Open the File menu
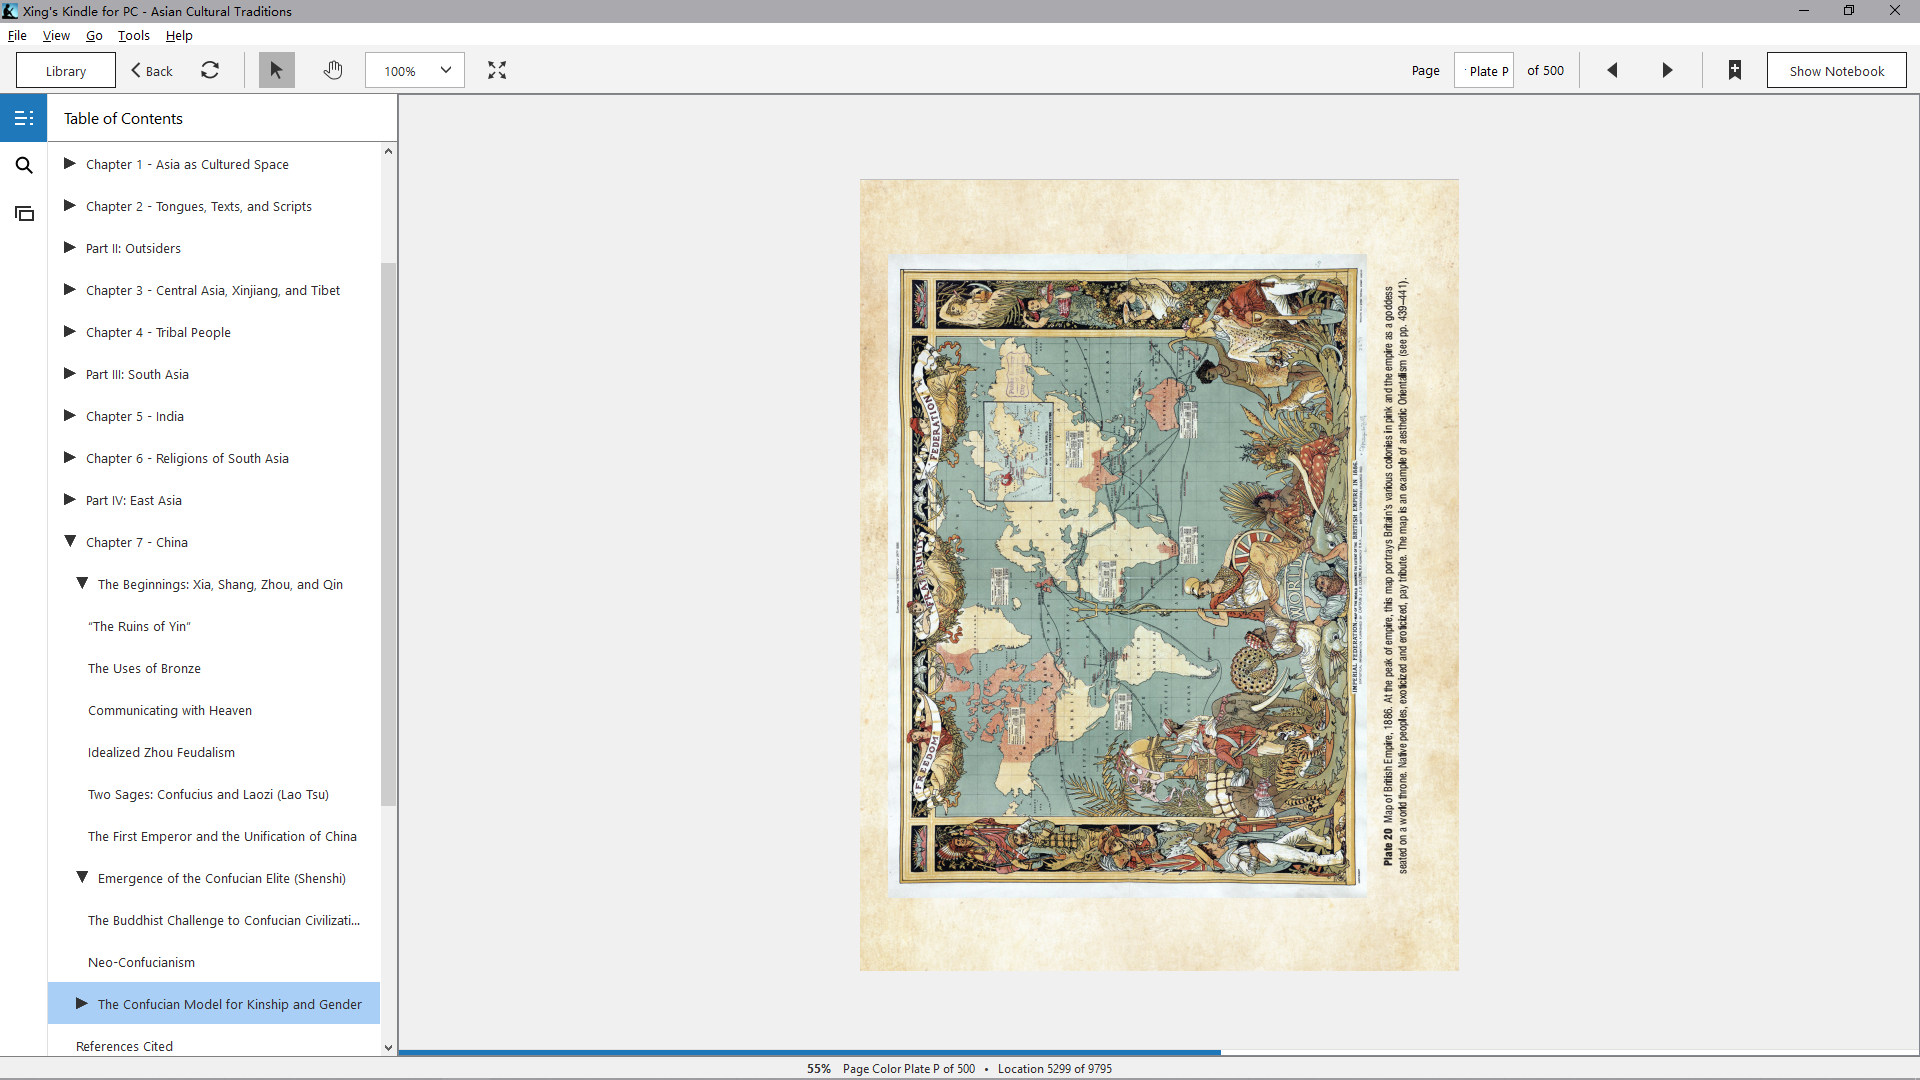The image size is (1920, 1080). [17, 35]
